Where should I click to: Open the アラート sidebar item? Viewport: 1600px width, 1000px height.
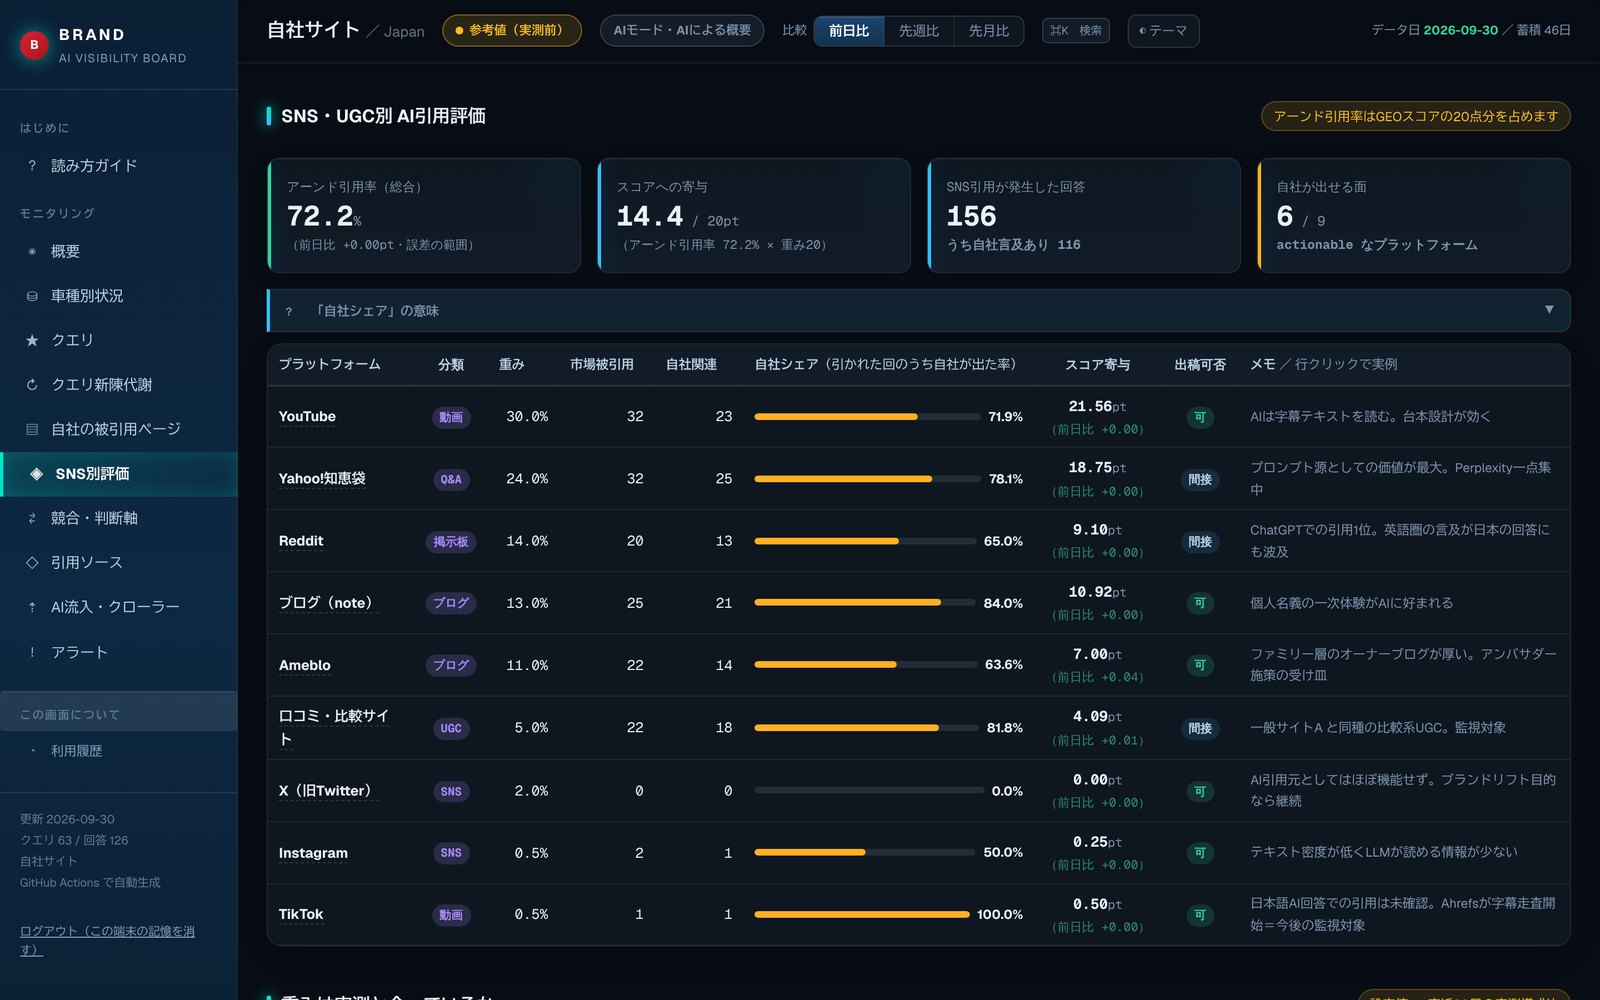click(119, 652)
